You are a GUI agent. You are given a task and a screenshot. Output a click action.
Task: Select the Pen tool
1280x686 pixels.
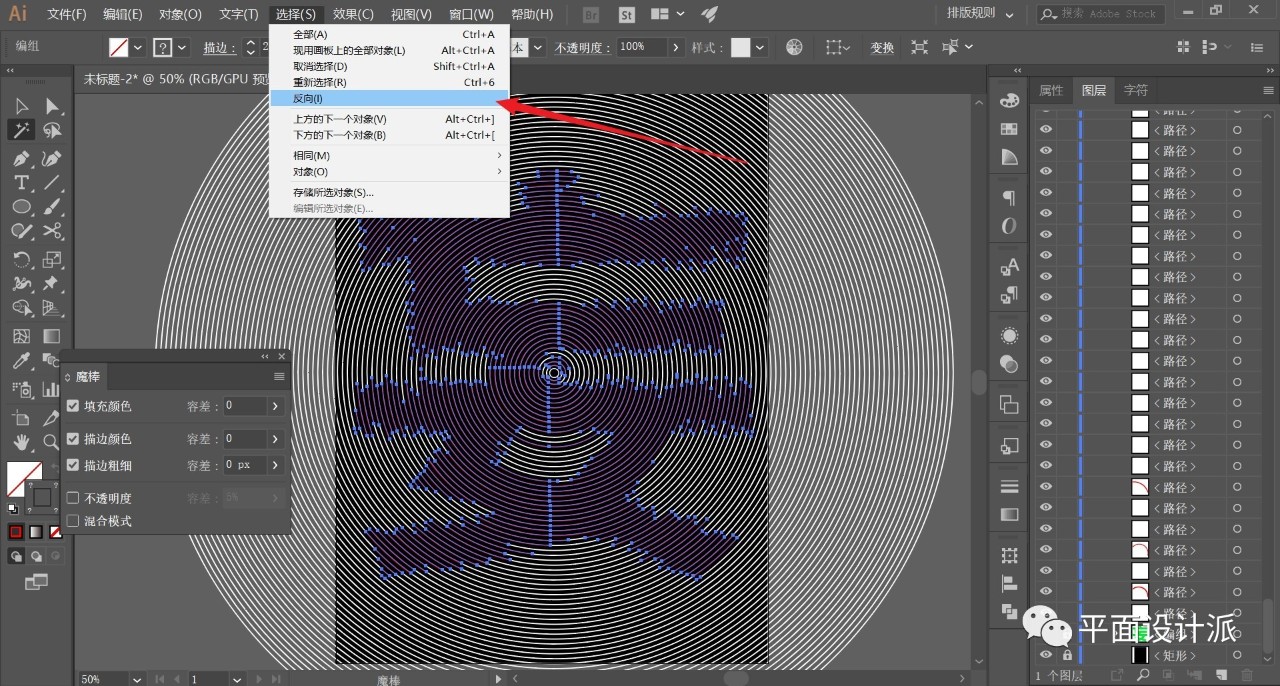(21, 158)
